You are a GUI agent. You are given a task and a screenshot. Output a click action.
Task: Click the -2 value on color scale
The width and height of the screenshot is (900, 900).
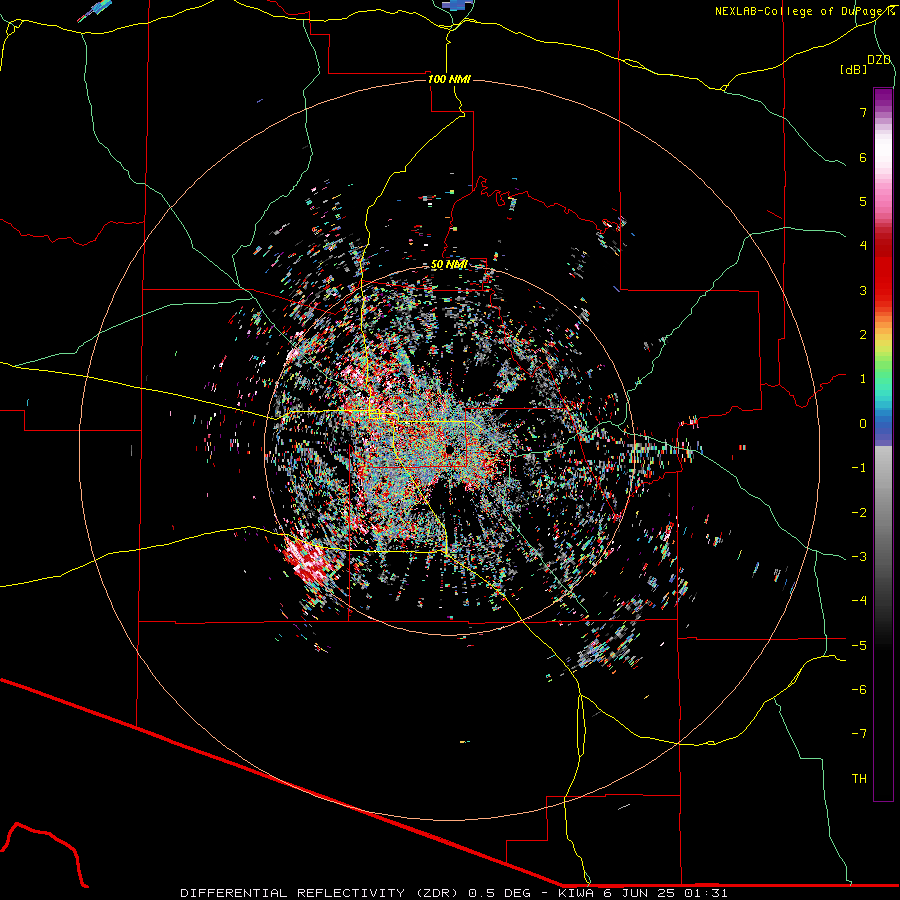[859, 513]
